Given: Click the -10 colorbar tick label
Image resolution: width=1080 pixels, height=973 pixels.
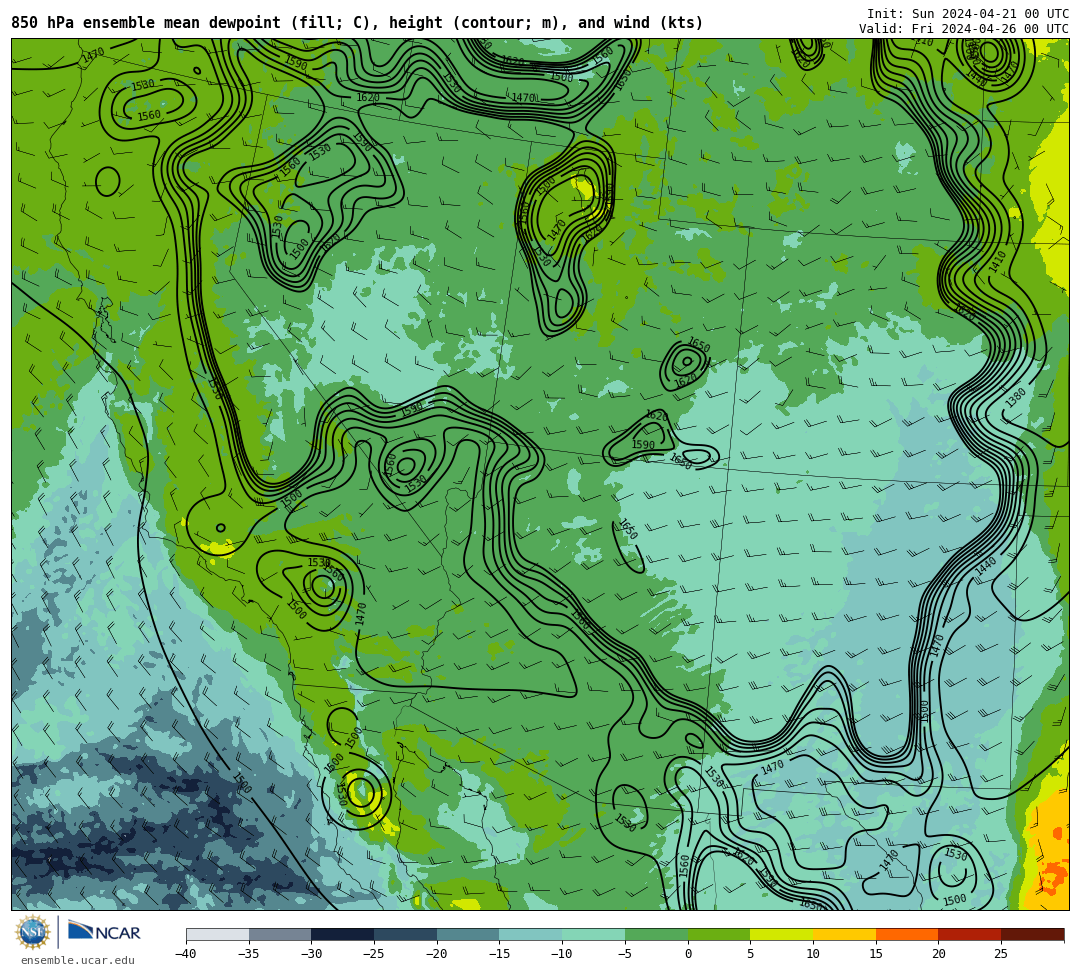Looking at the screenshot, I should [562, 954].
